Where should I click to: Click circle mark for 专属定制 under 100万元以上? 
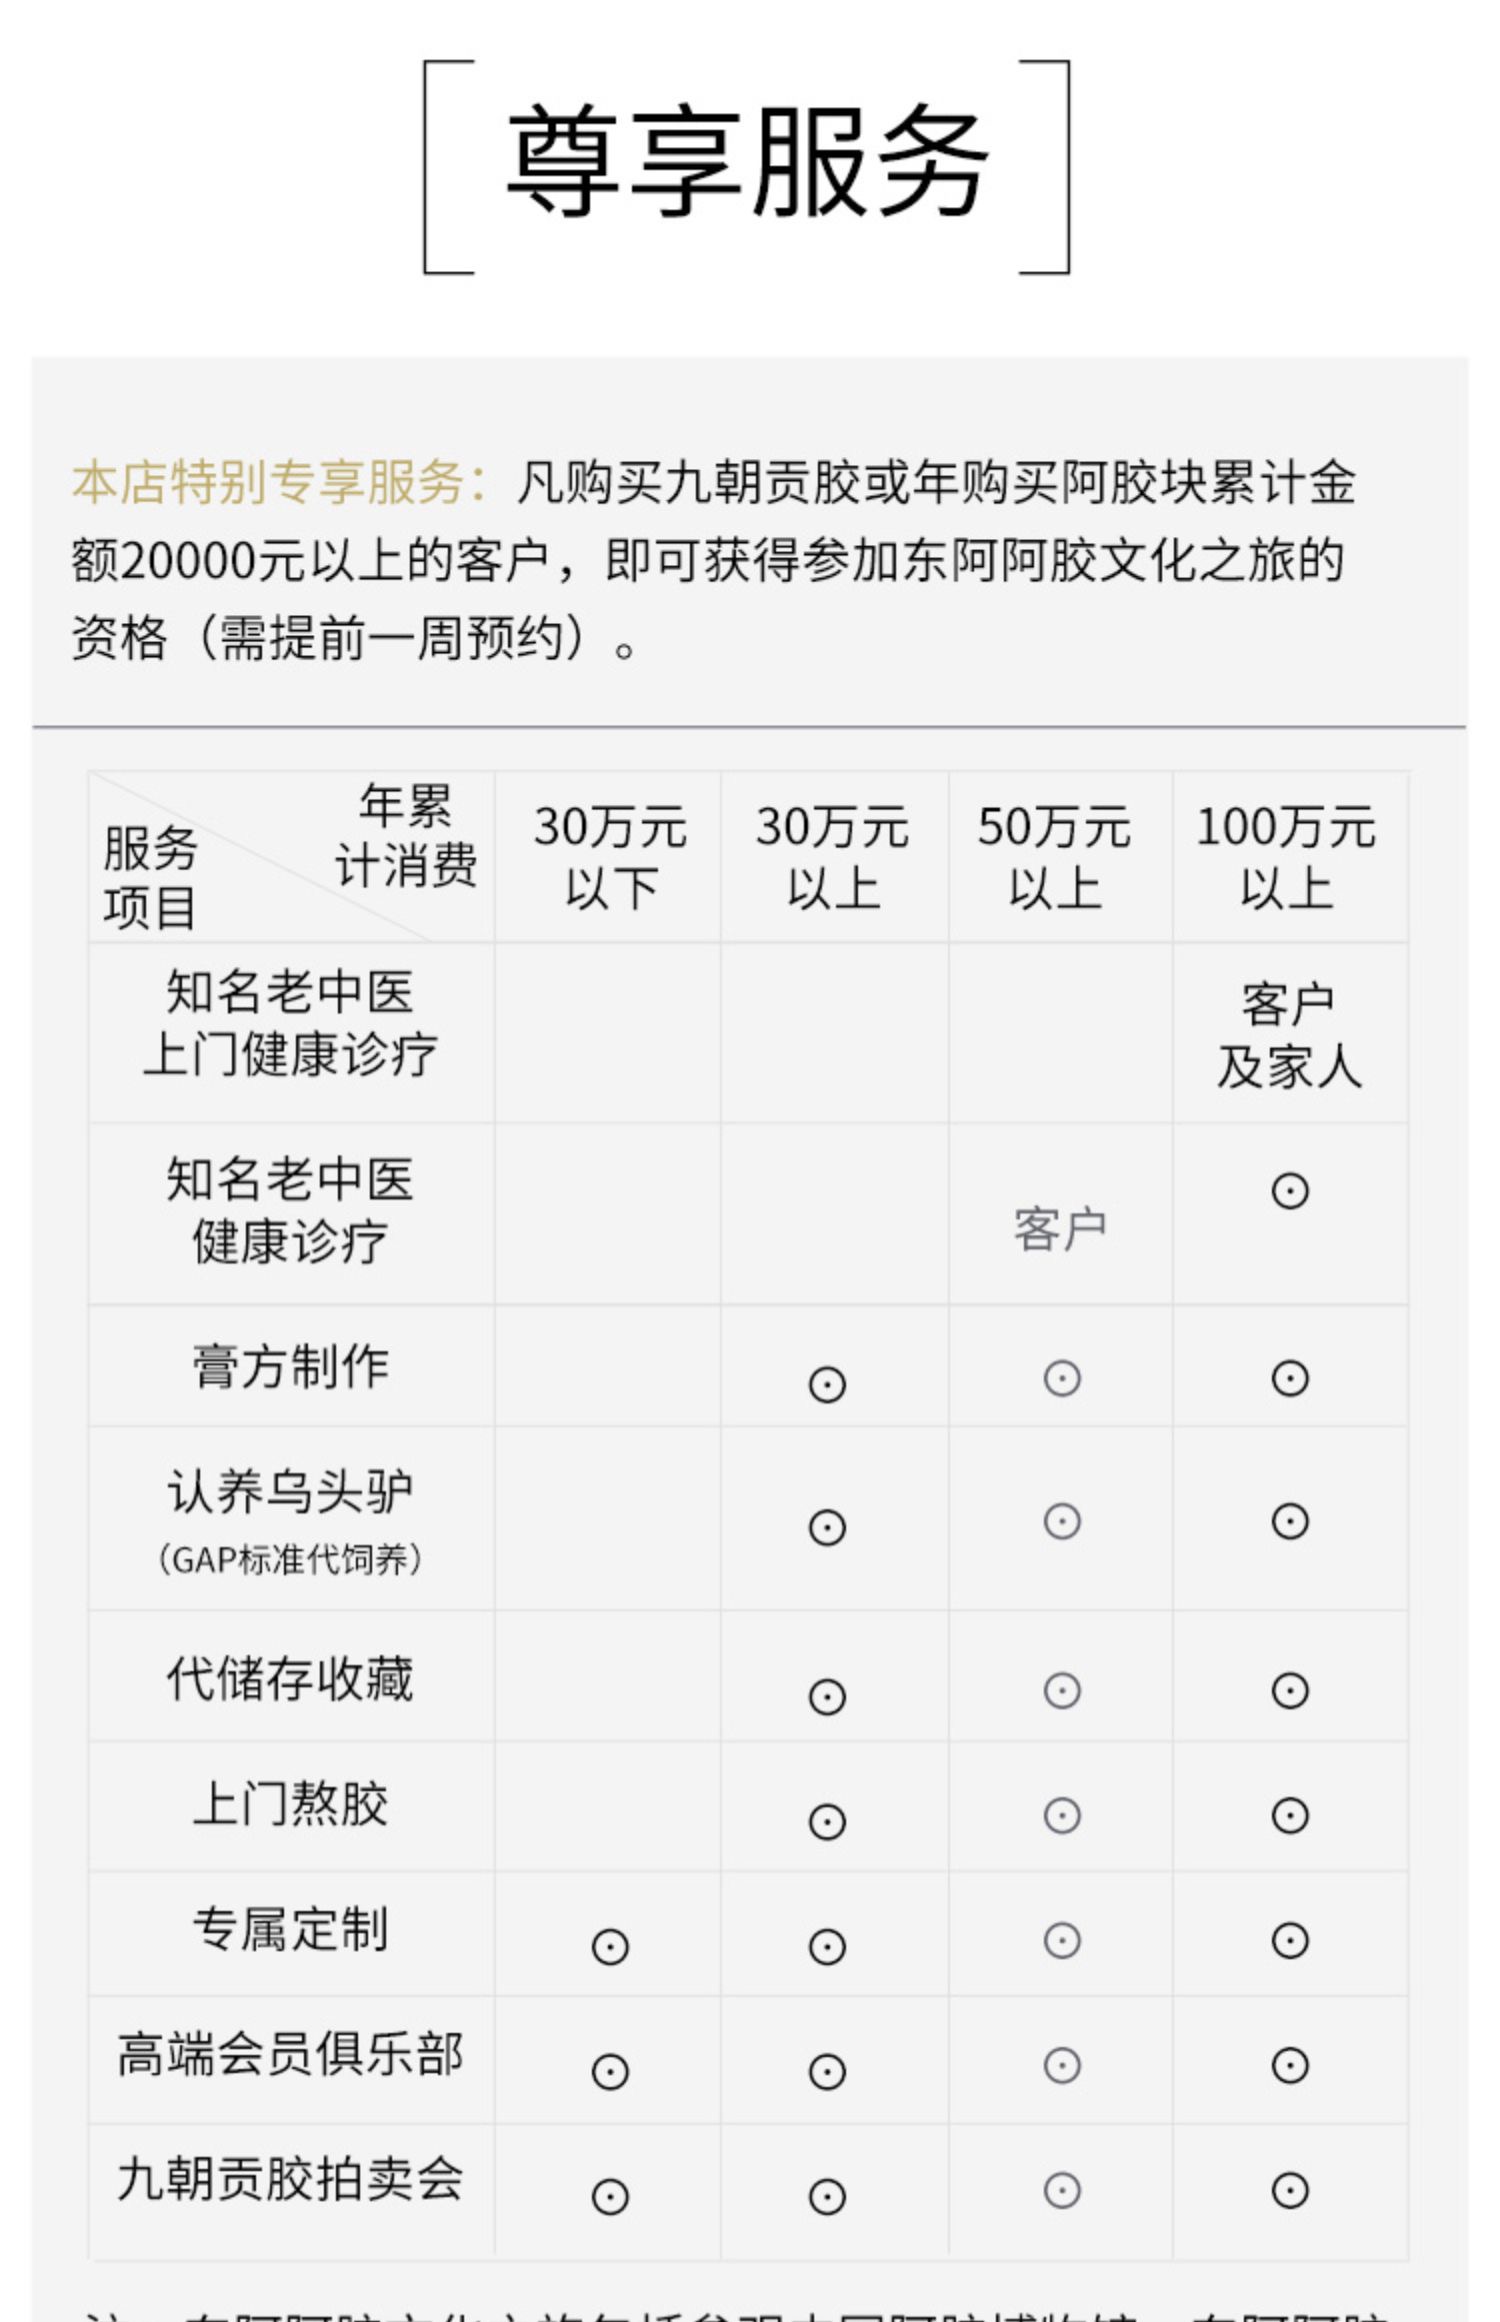[x=1290, y=1940]
